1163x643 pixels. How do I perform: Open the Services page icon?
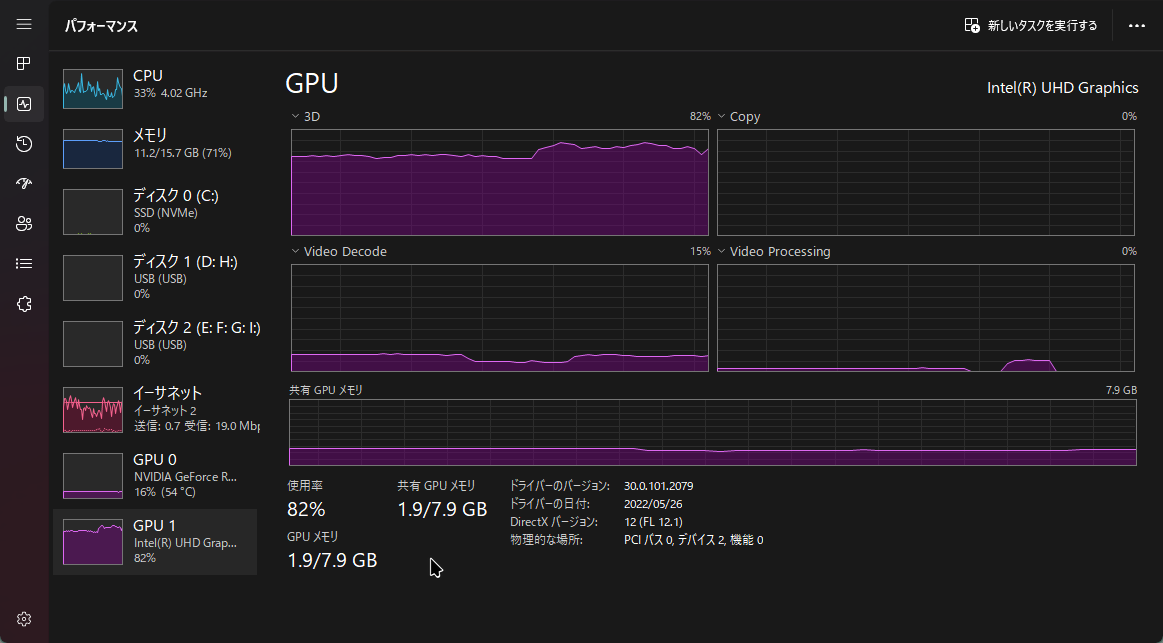[24, 304]
